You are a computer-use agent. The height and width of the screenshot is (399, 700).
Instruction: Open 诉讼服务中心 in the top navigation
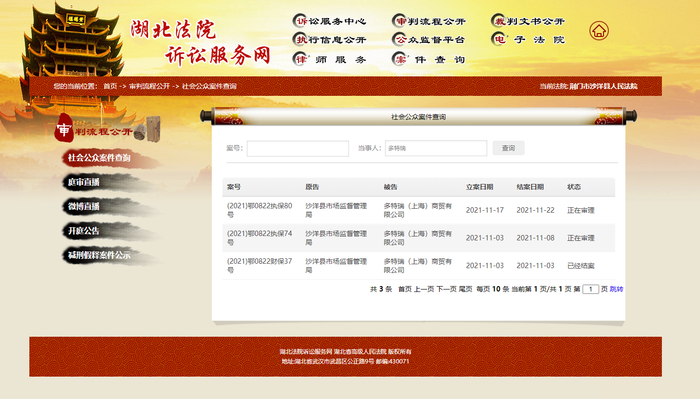pyautogui.click(x=329, y=21)
